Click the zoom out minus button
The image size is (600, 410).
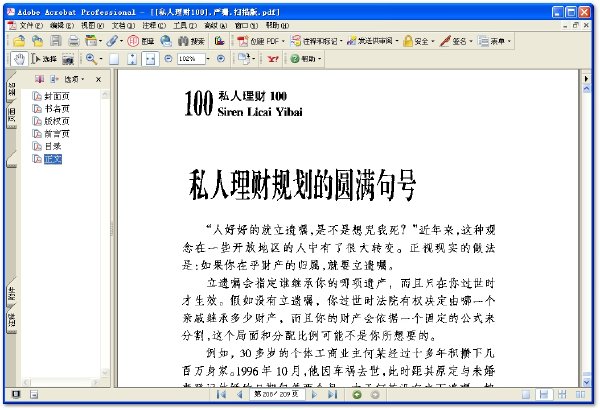[168, 59]
